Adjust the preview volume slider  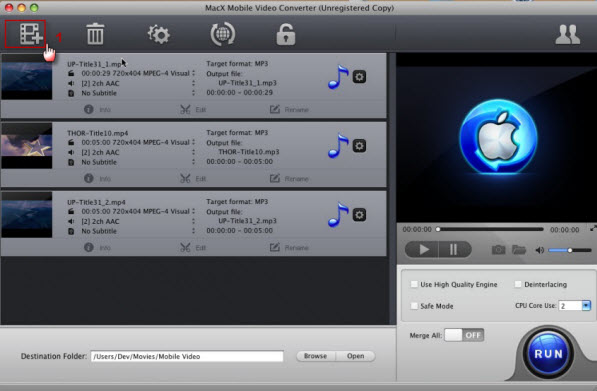click(x=570, y=250)
